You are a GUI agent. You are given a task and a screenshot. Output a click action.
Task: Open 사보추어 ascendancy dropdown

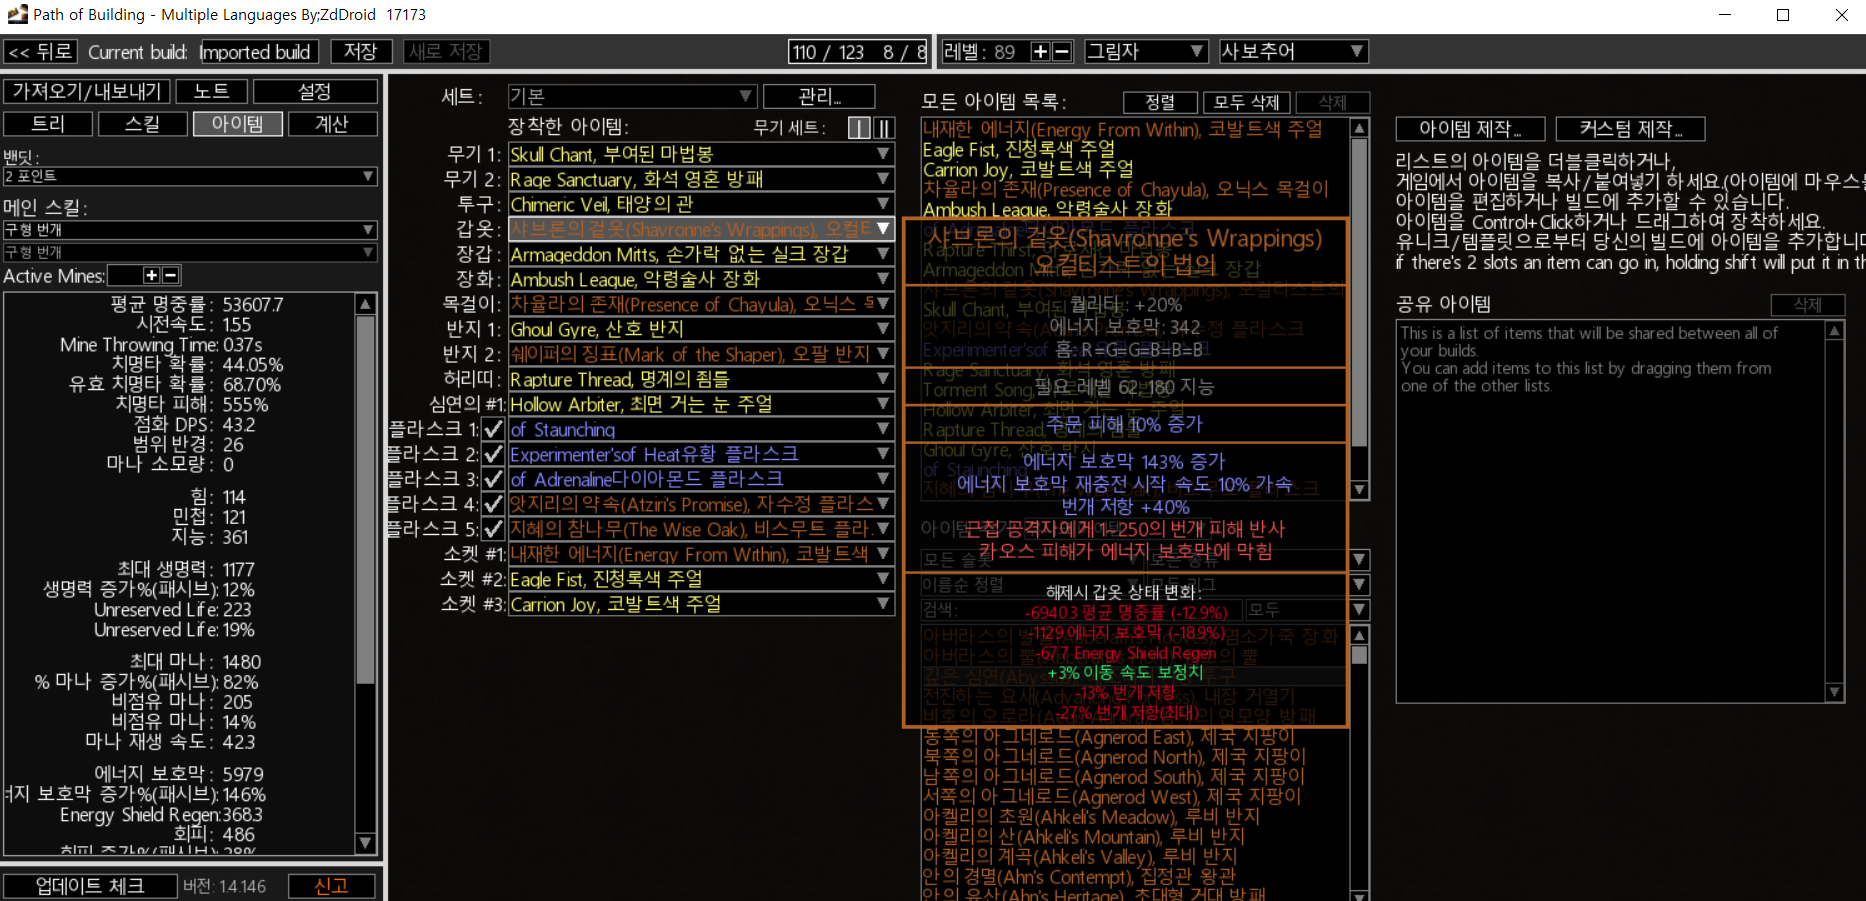point(1293,52)
